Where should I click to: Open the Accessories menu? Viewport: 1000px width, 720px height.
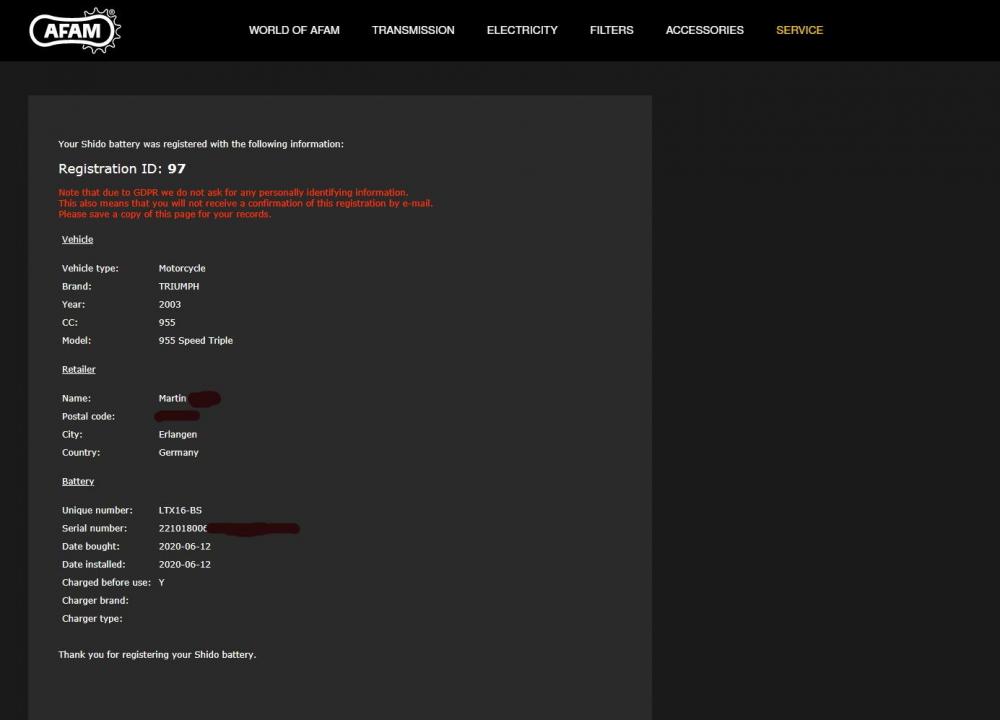pyautogui.click(x=705, y=30)
